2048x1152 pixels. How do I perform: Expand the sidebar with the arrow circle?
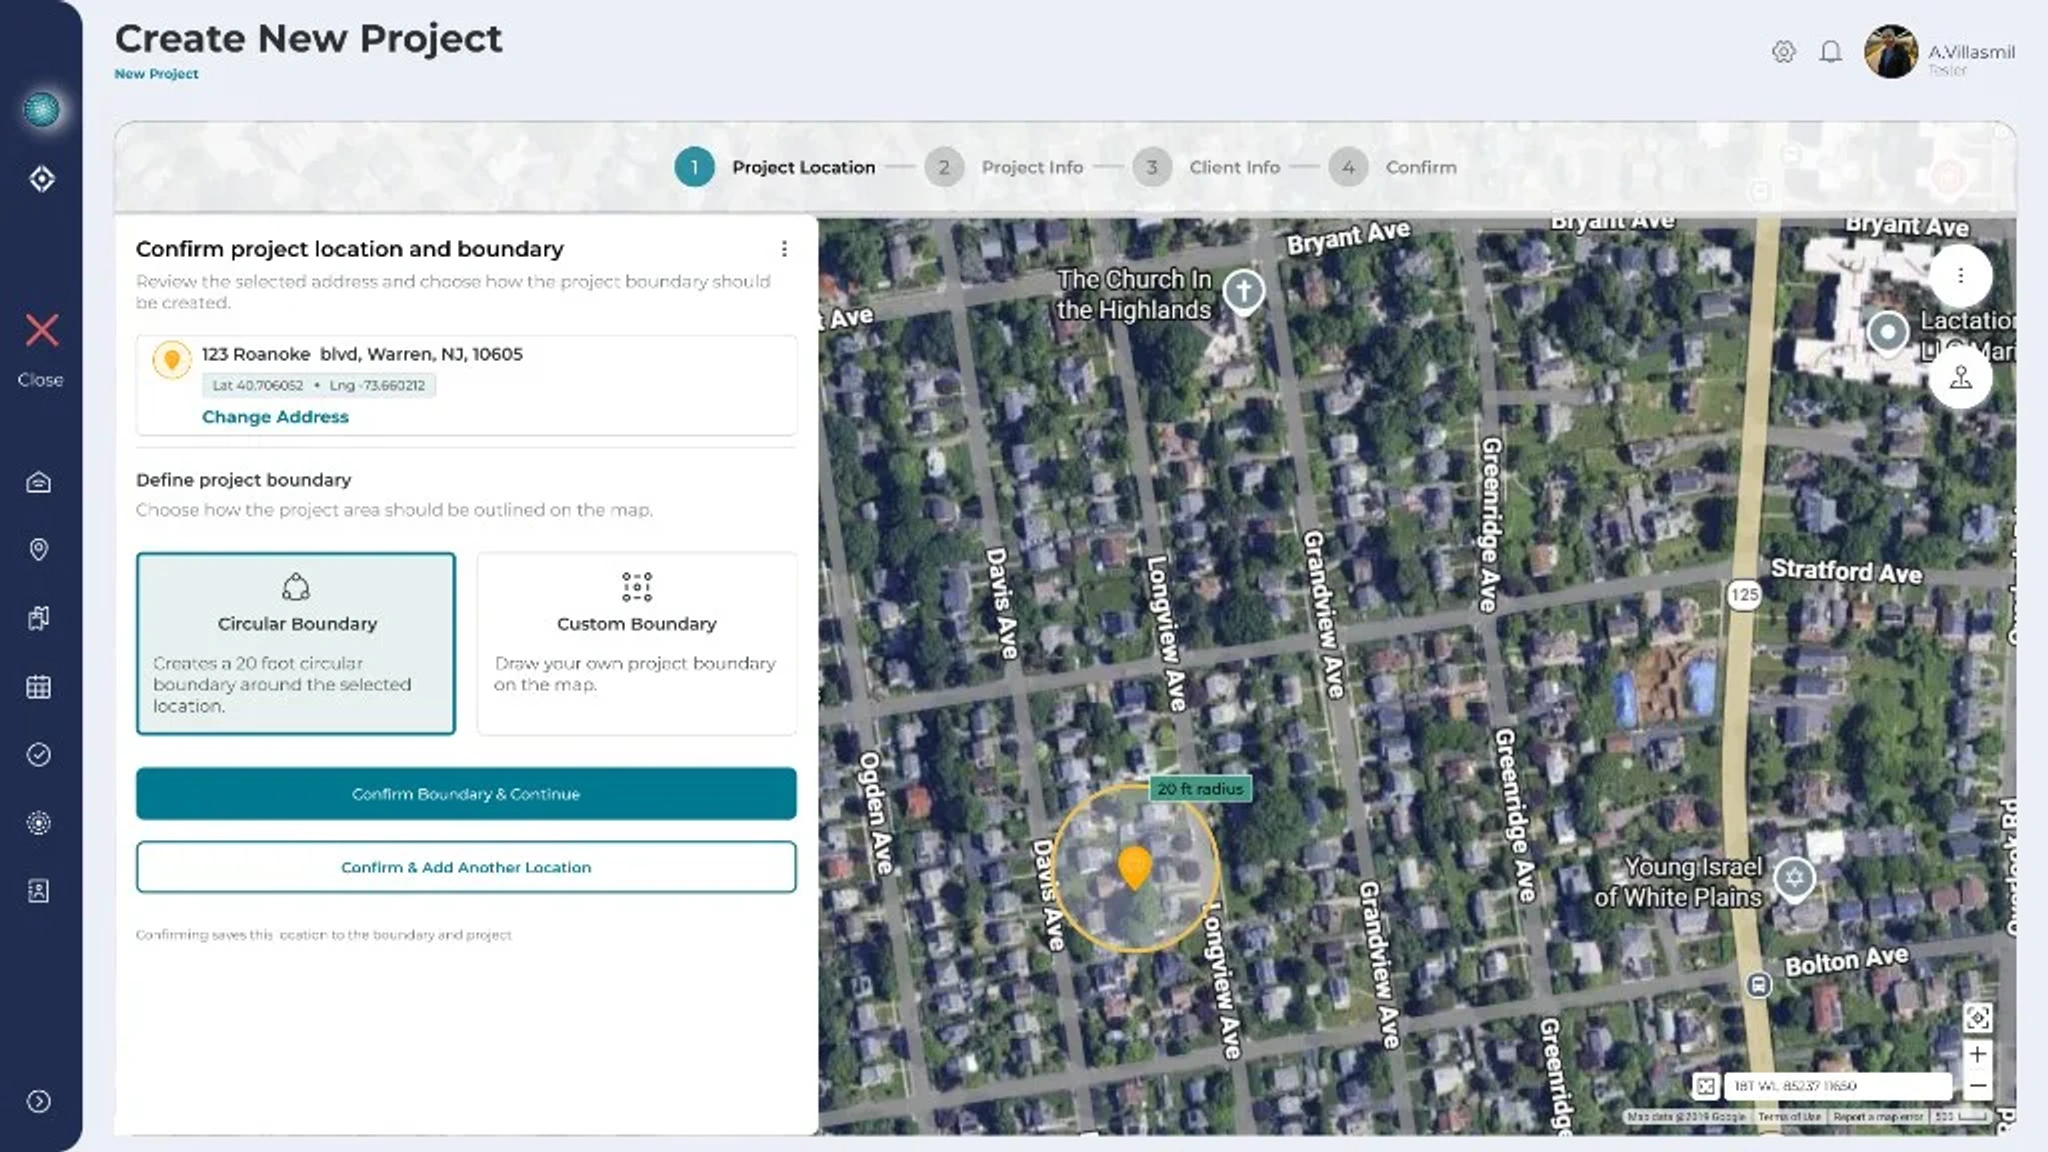point(39,1102)
